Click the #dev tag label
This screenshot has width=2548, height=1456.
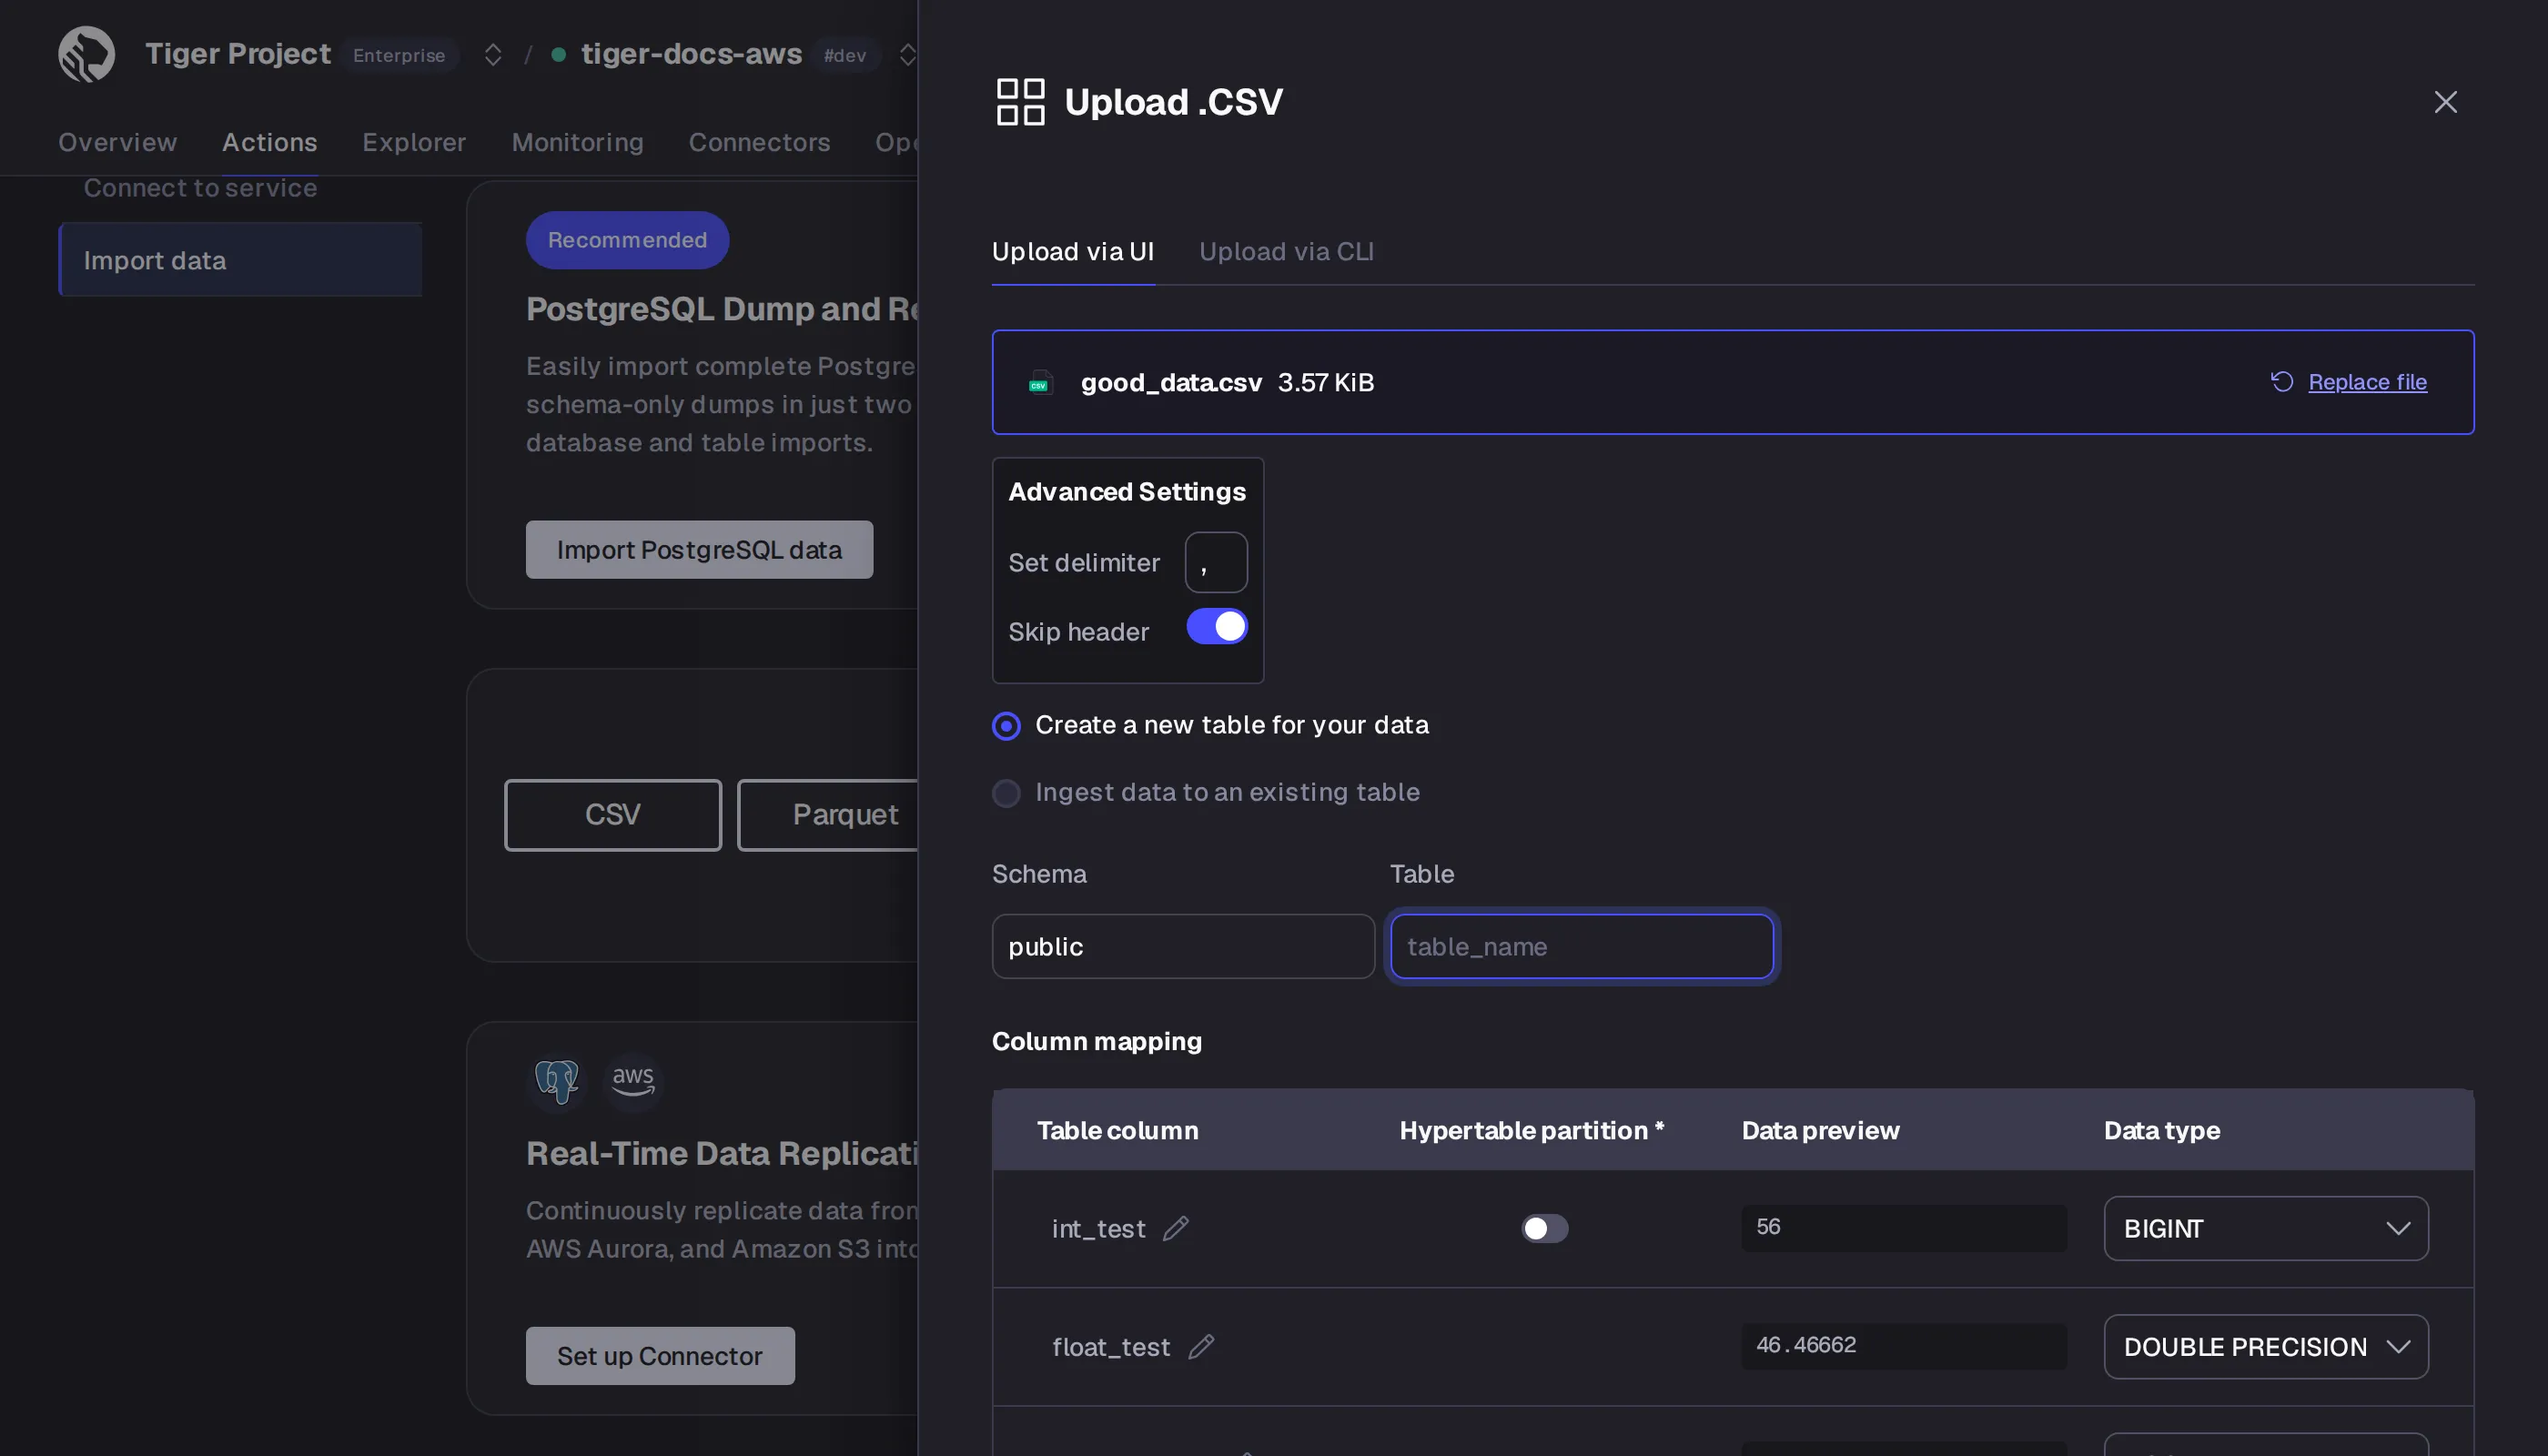(x=845, y=55)
